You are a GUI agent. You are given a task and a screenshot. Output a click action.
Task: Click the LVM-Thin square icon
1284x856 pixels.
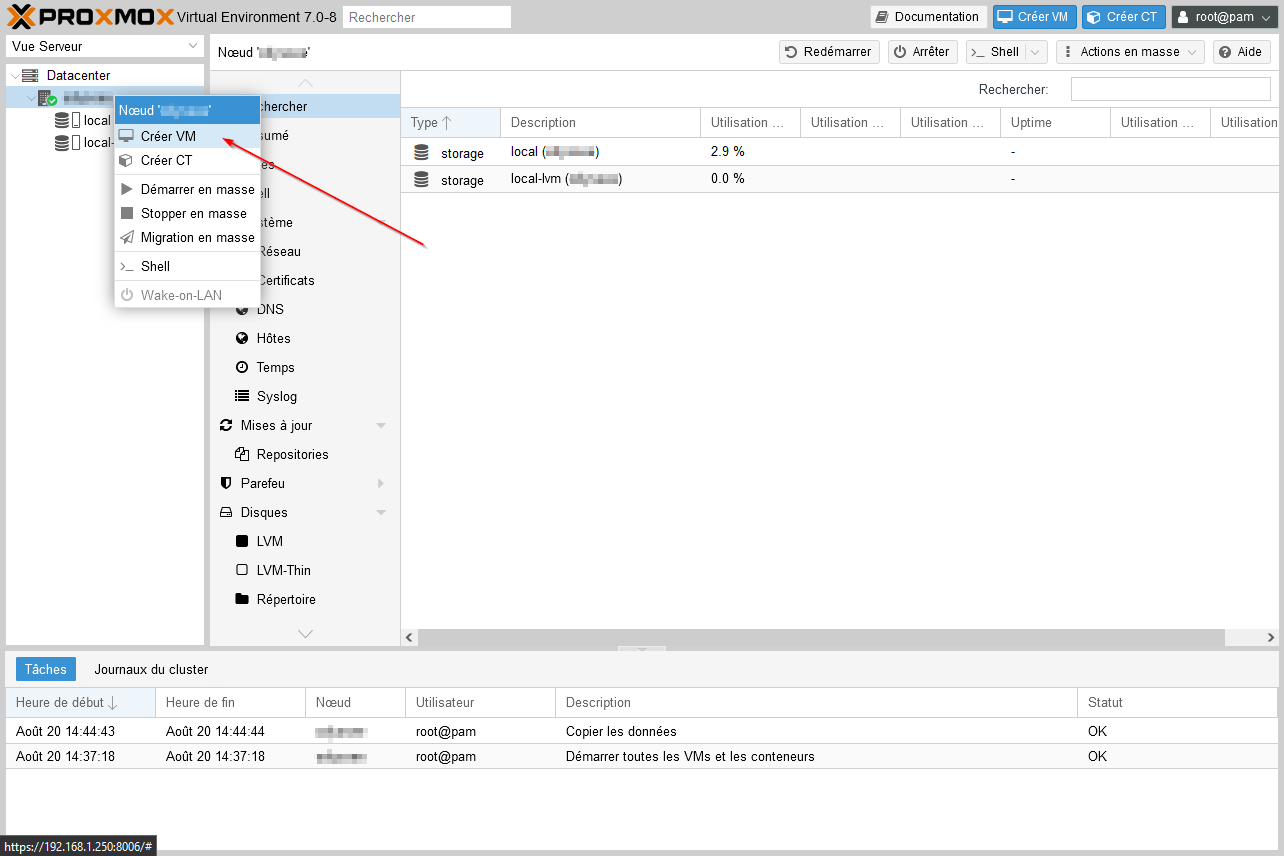click(242, 570)
